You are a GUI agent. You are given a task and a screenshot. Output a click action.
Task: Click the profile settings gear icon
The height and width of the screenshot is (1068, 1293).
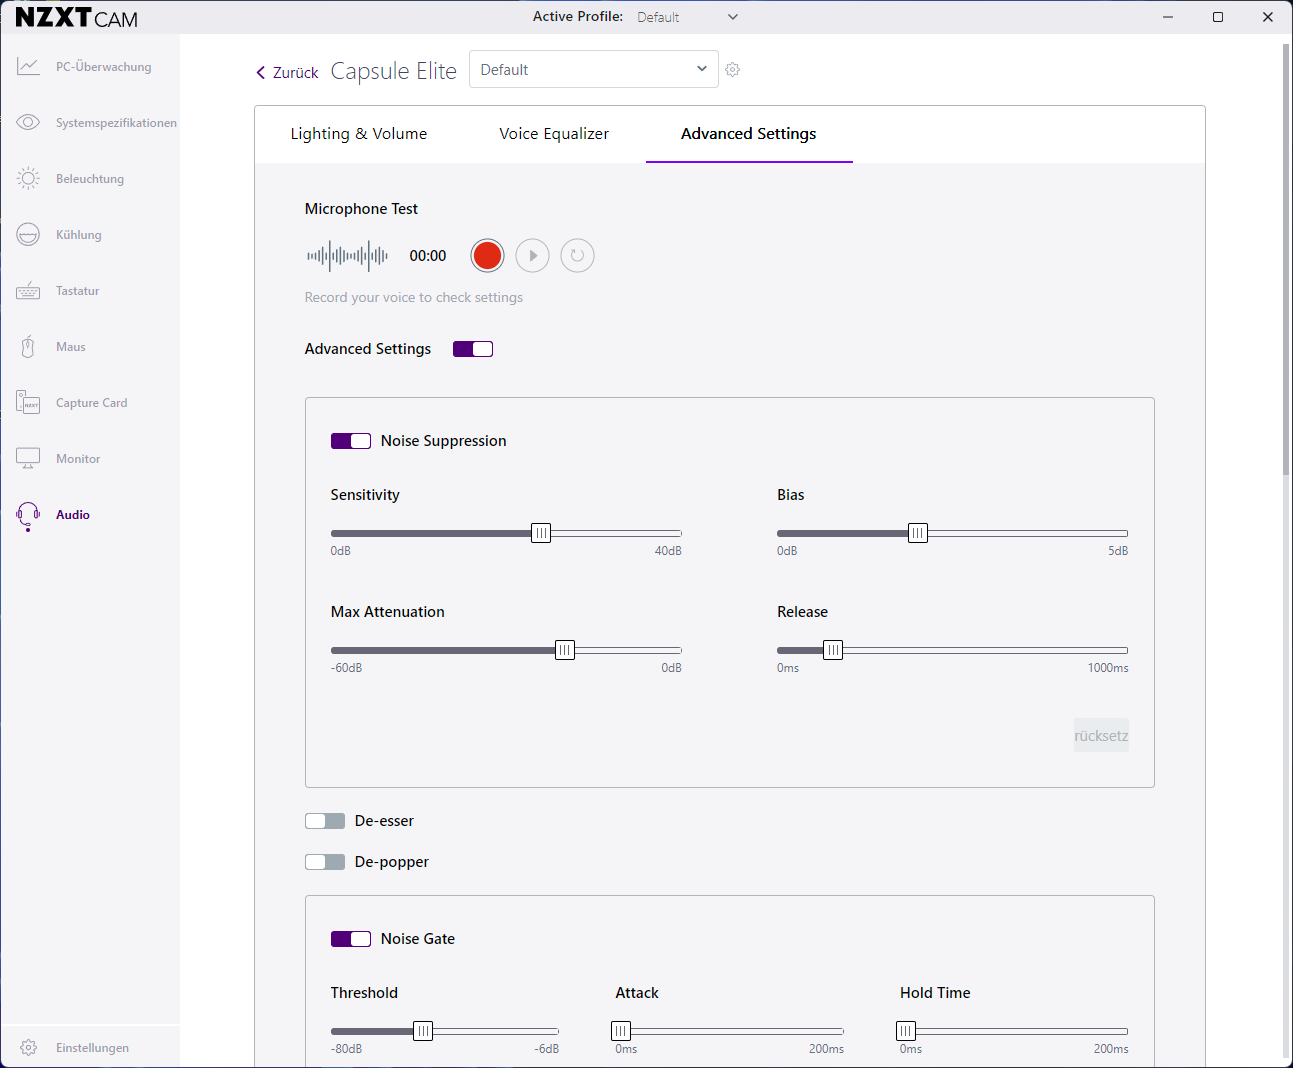(x=733, y=70)
